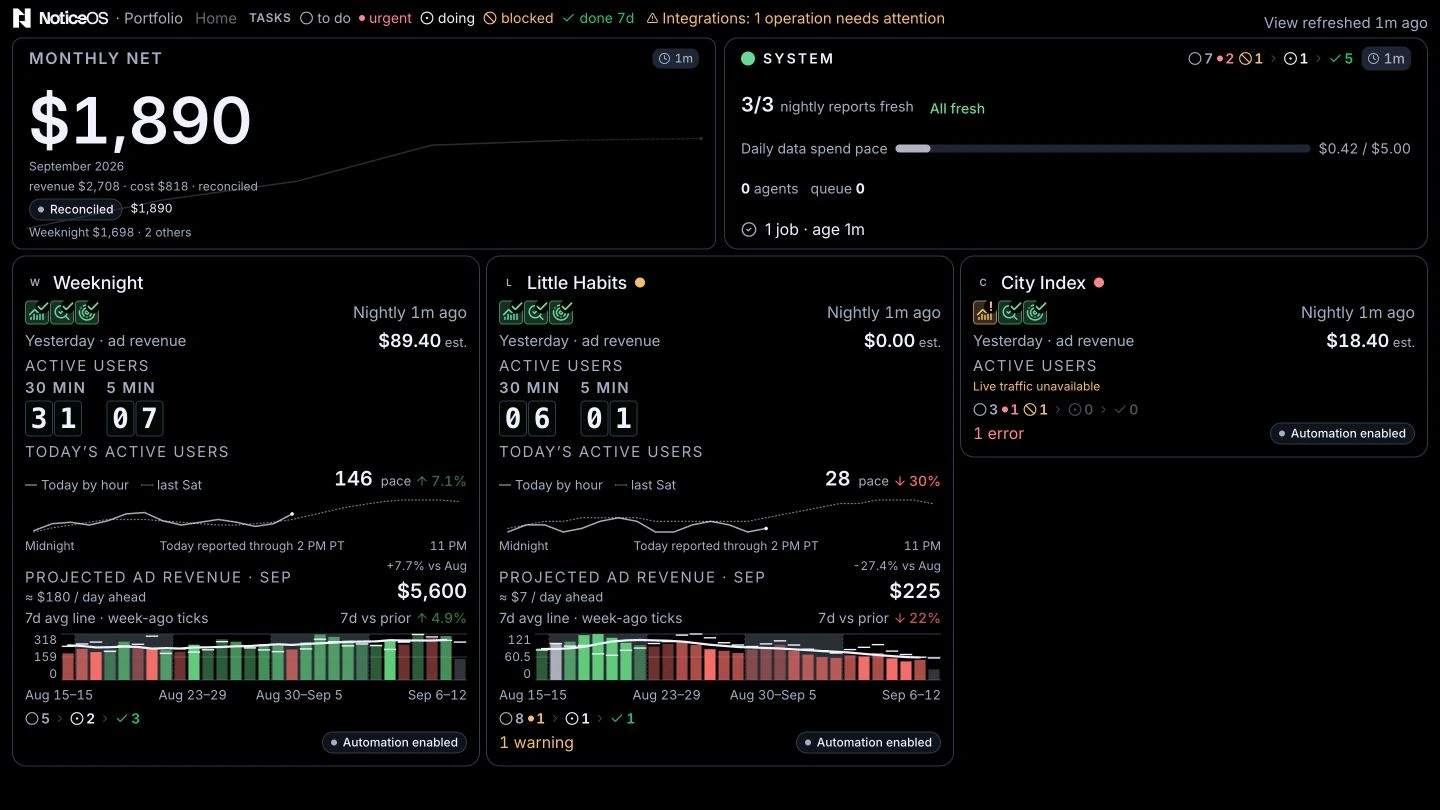Open Weeknight's done count 3
This screenshot has height=810, width=1440.
pos(128,718)
